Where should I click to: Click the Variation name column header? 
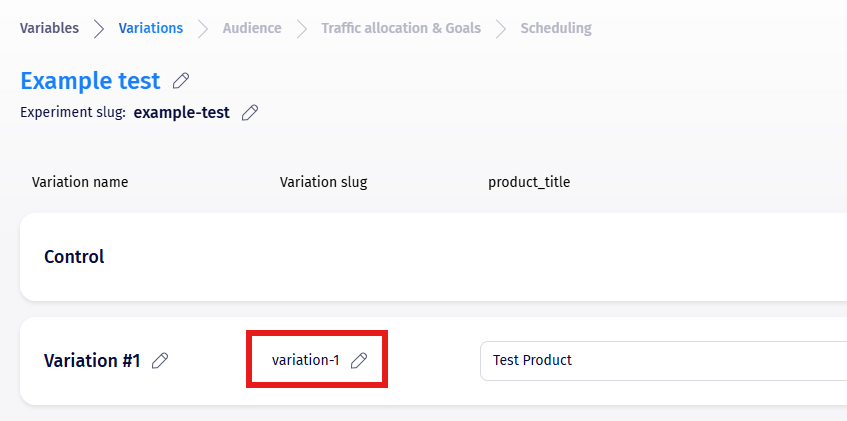click(x=80, y=182)
